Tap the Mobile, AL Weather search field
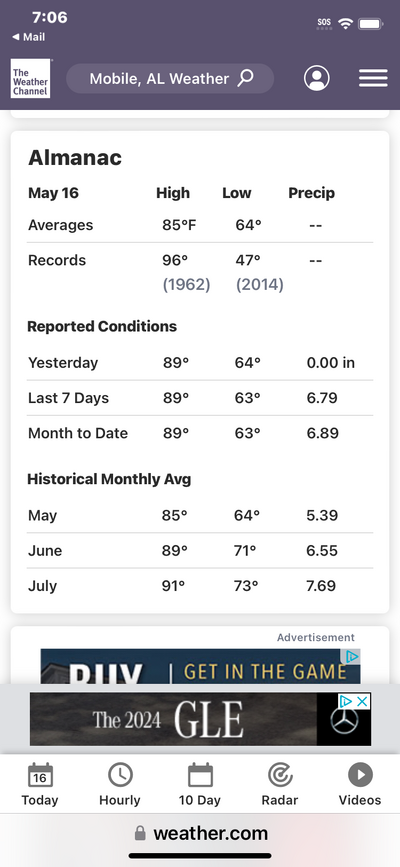Viewport: 400px width, 867px height. pos(170,79)
